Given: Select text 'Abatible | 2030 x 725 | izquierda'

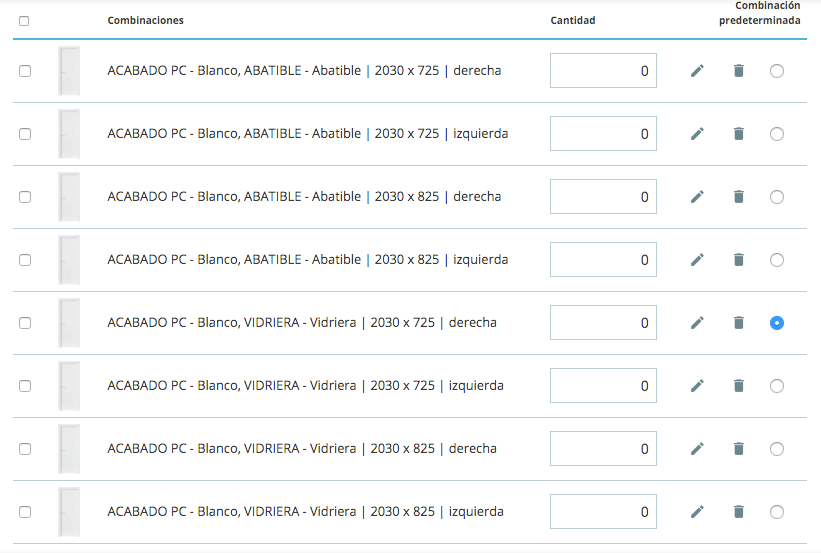Looking at the screenshot, I should tap(410, 134).
